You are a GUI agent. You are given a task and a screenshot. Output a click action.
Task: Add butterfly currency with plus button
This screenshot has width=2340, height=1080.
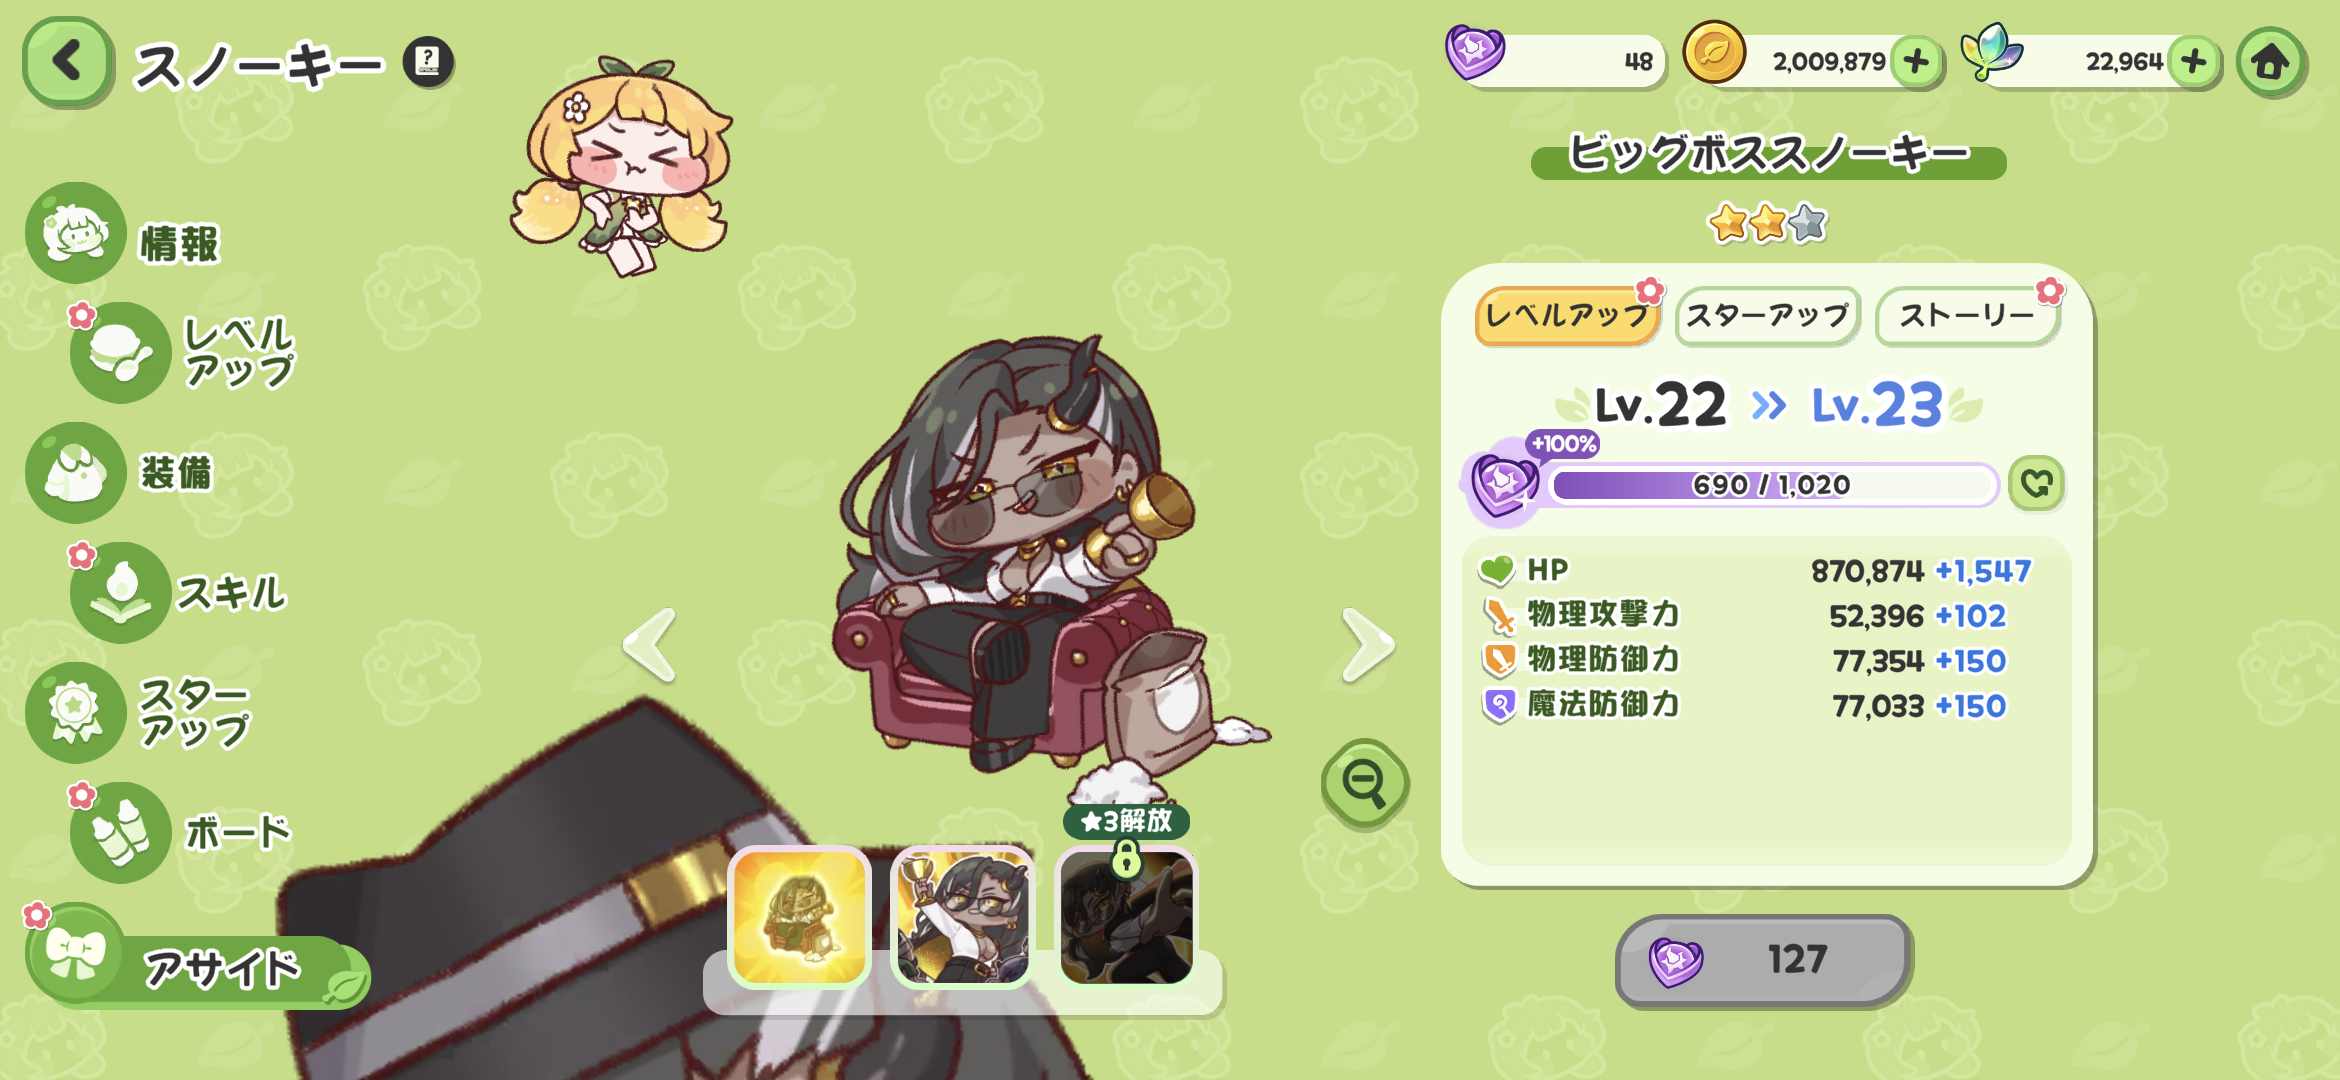pos(2194,62)
